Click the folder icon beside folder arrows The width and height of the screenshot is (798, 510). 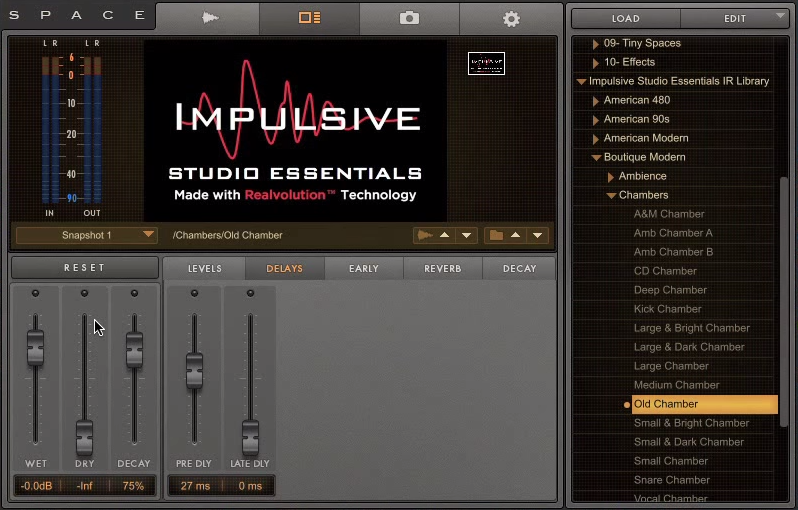[496, 235]
